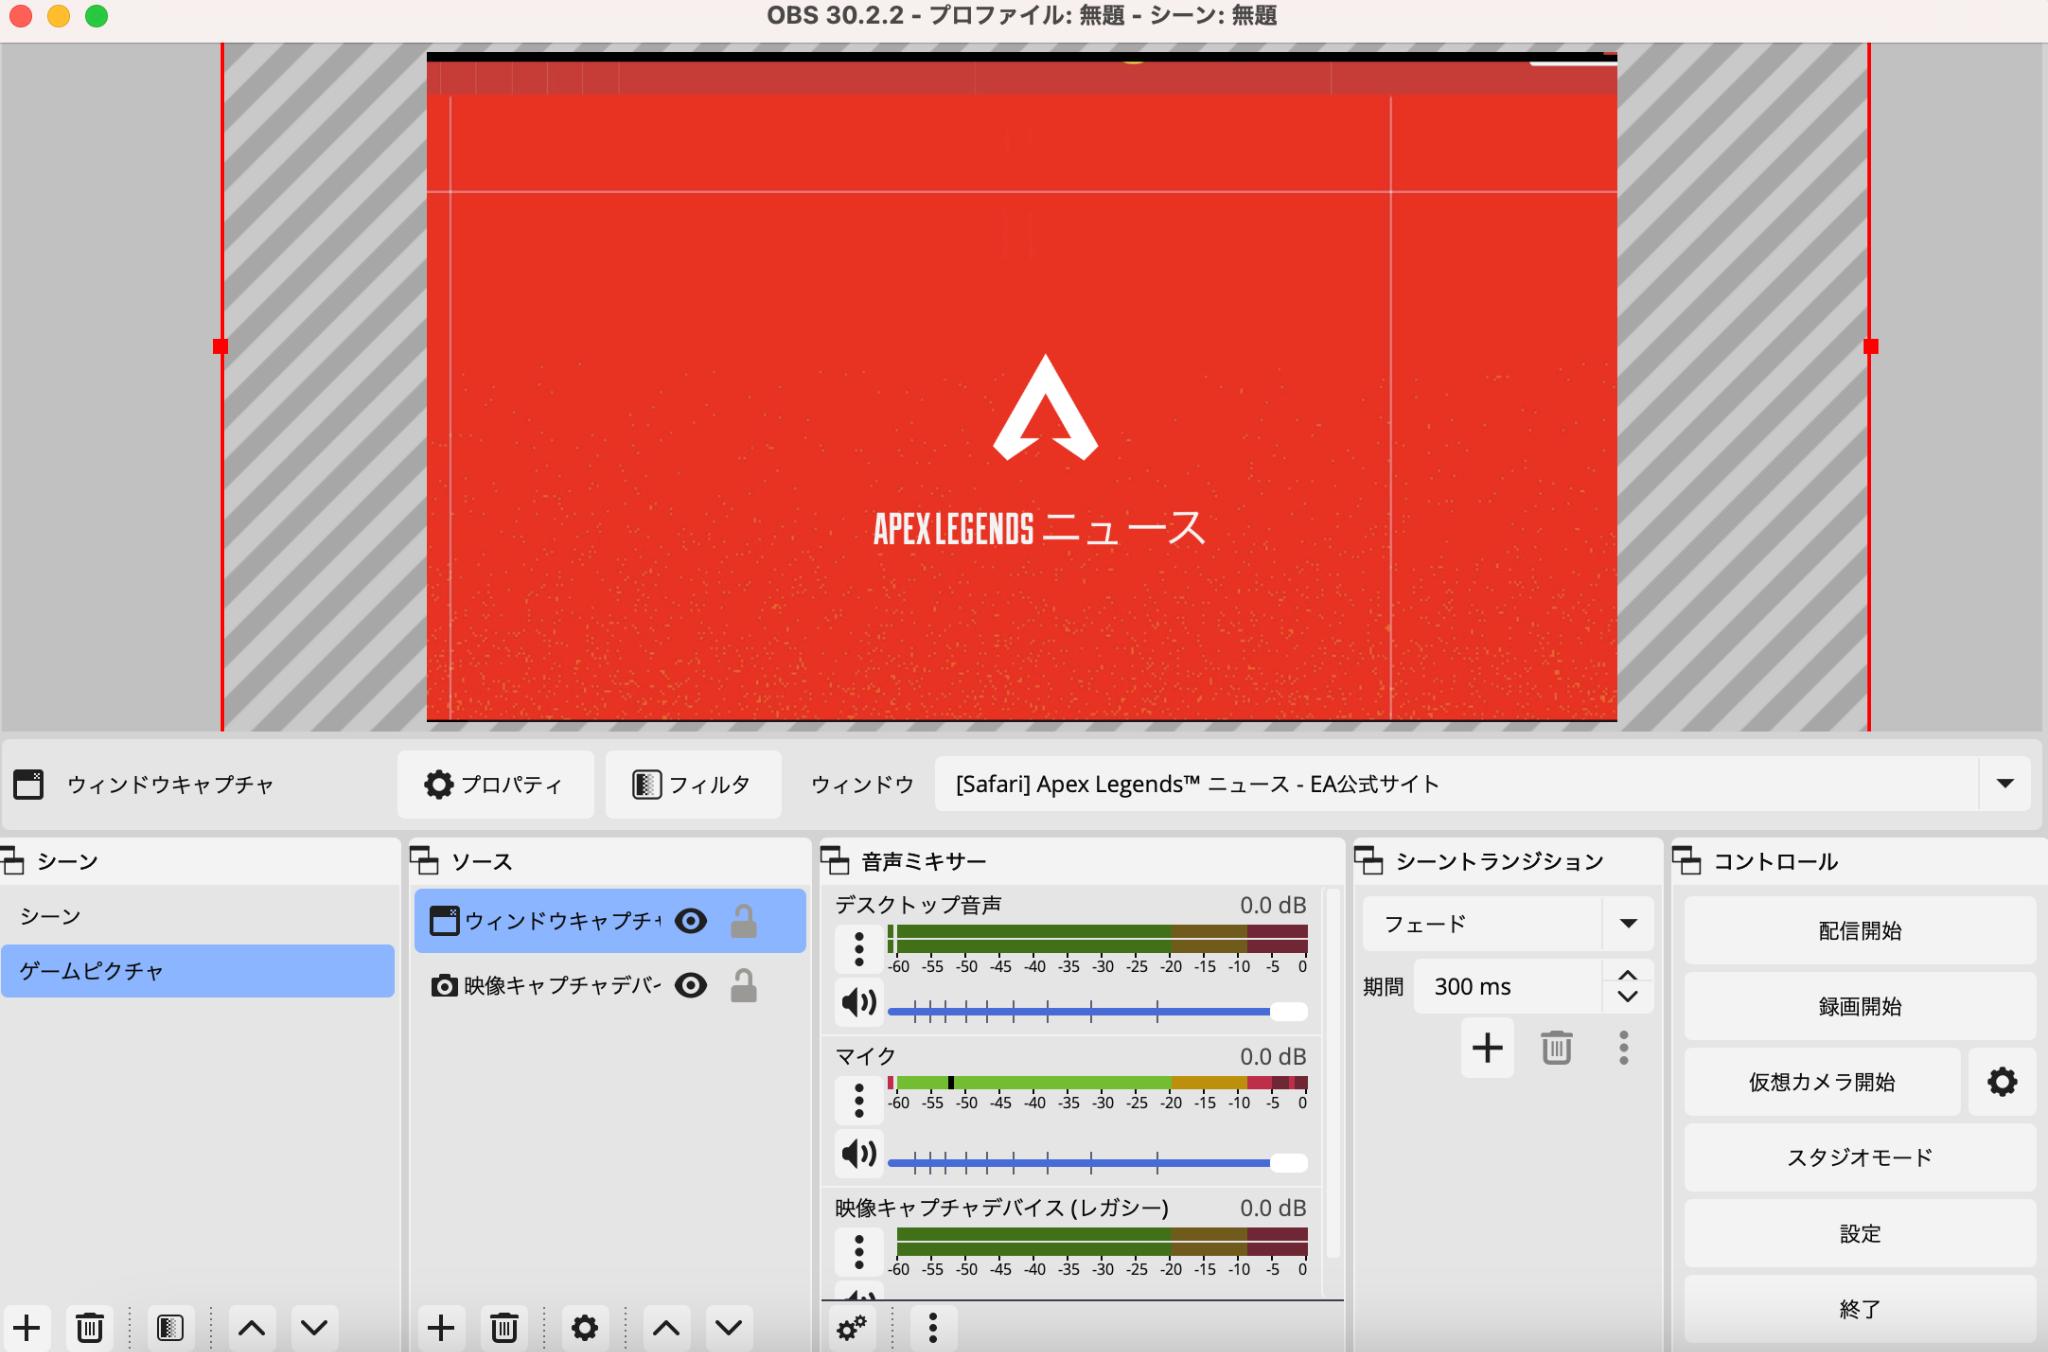The width and height of the screenshot is (2048, 1352).
Task: Open audio mixer menu dots at bottom
Action: 933,1328
